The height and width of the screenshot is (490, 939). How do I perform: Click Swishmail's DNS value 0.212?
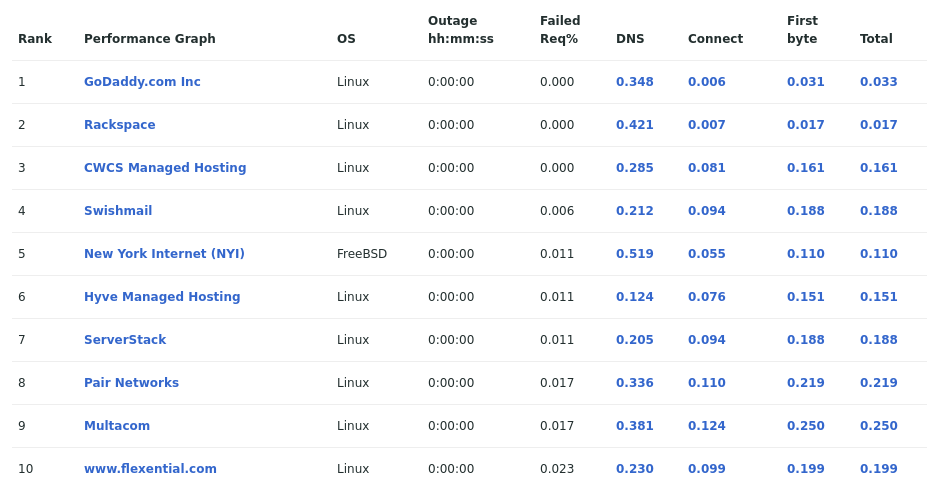coord(635,211)
